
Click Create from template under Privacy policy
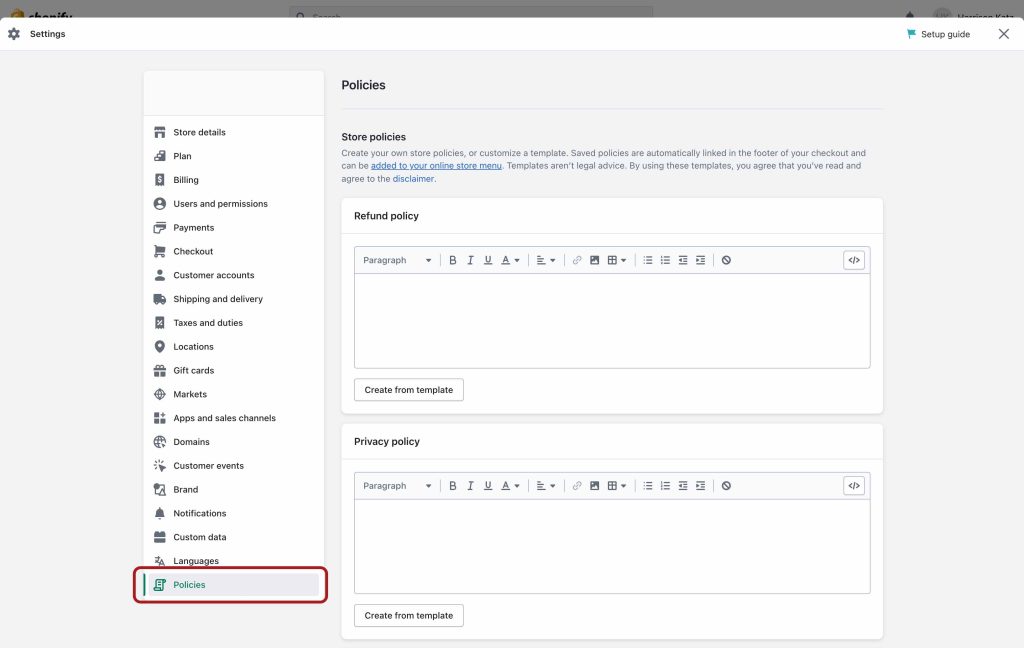409,615
